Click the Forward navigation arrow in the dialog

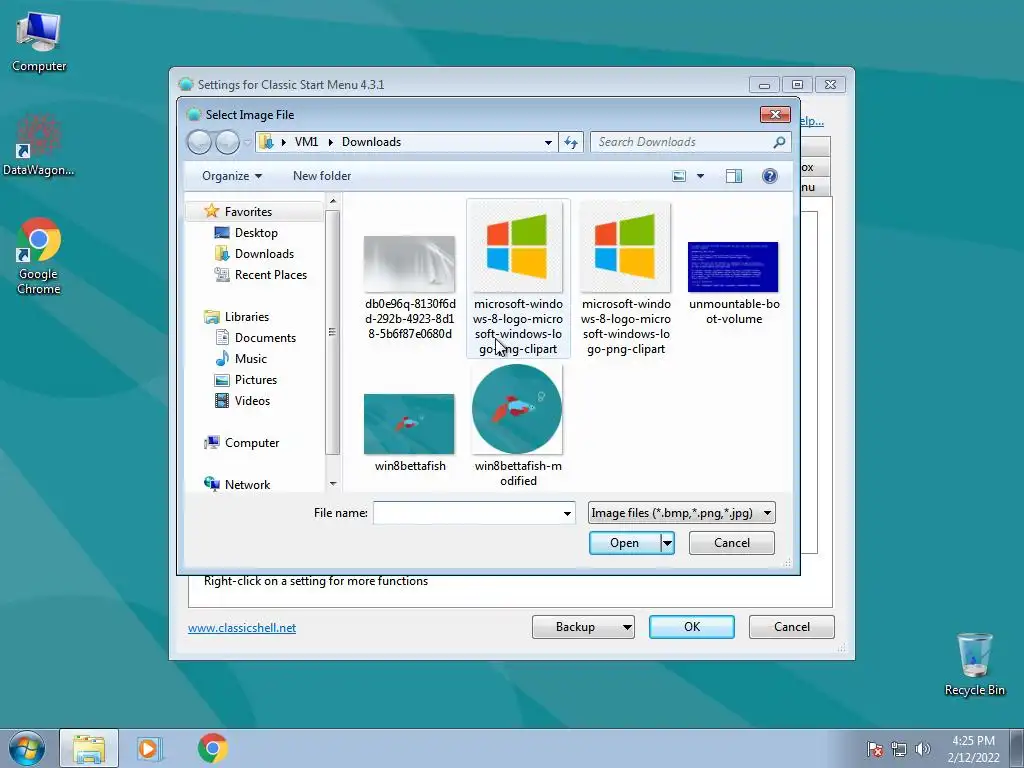click(227, 142)
